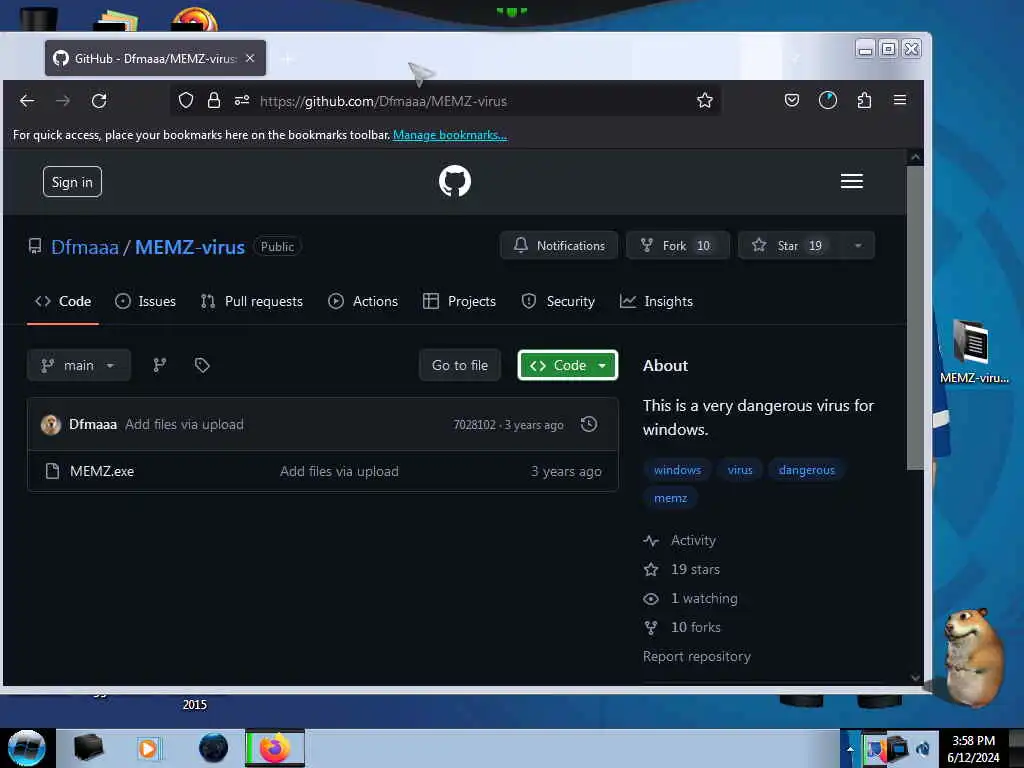Fork the repository
Image resolution: width=1024 pixels, height=768 pixels.
point(678,246)
